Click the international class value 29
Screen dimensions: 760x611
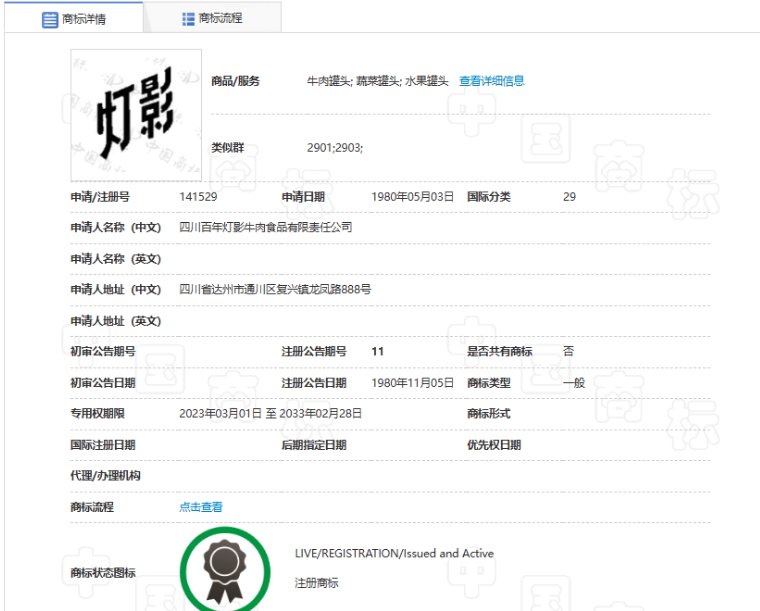tap(569, 197)
